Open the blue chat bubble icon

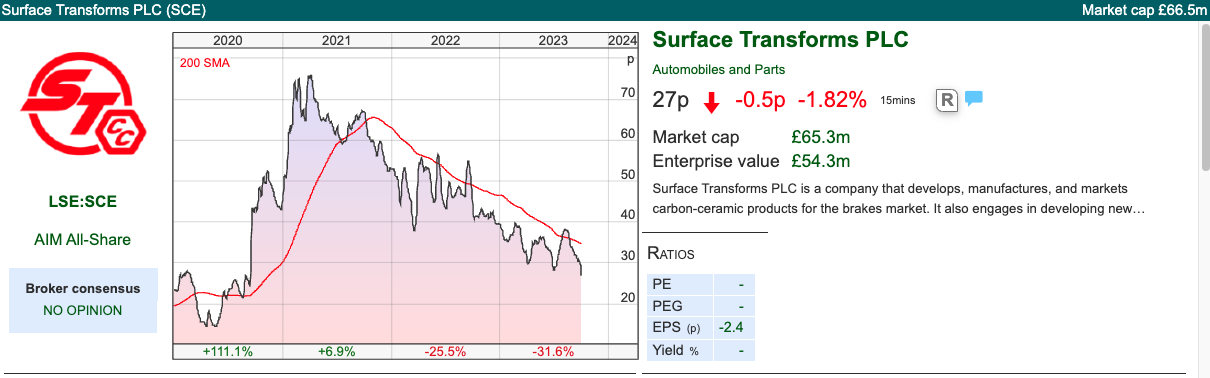tap(974, 99)
